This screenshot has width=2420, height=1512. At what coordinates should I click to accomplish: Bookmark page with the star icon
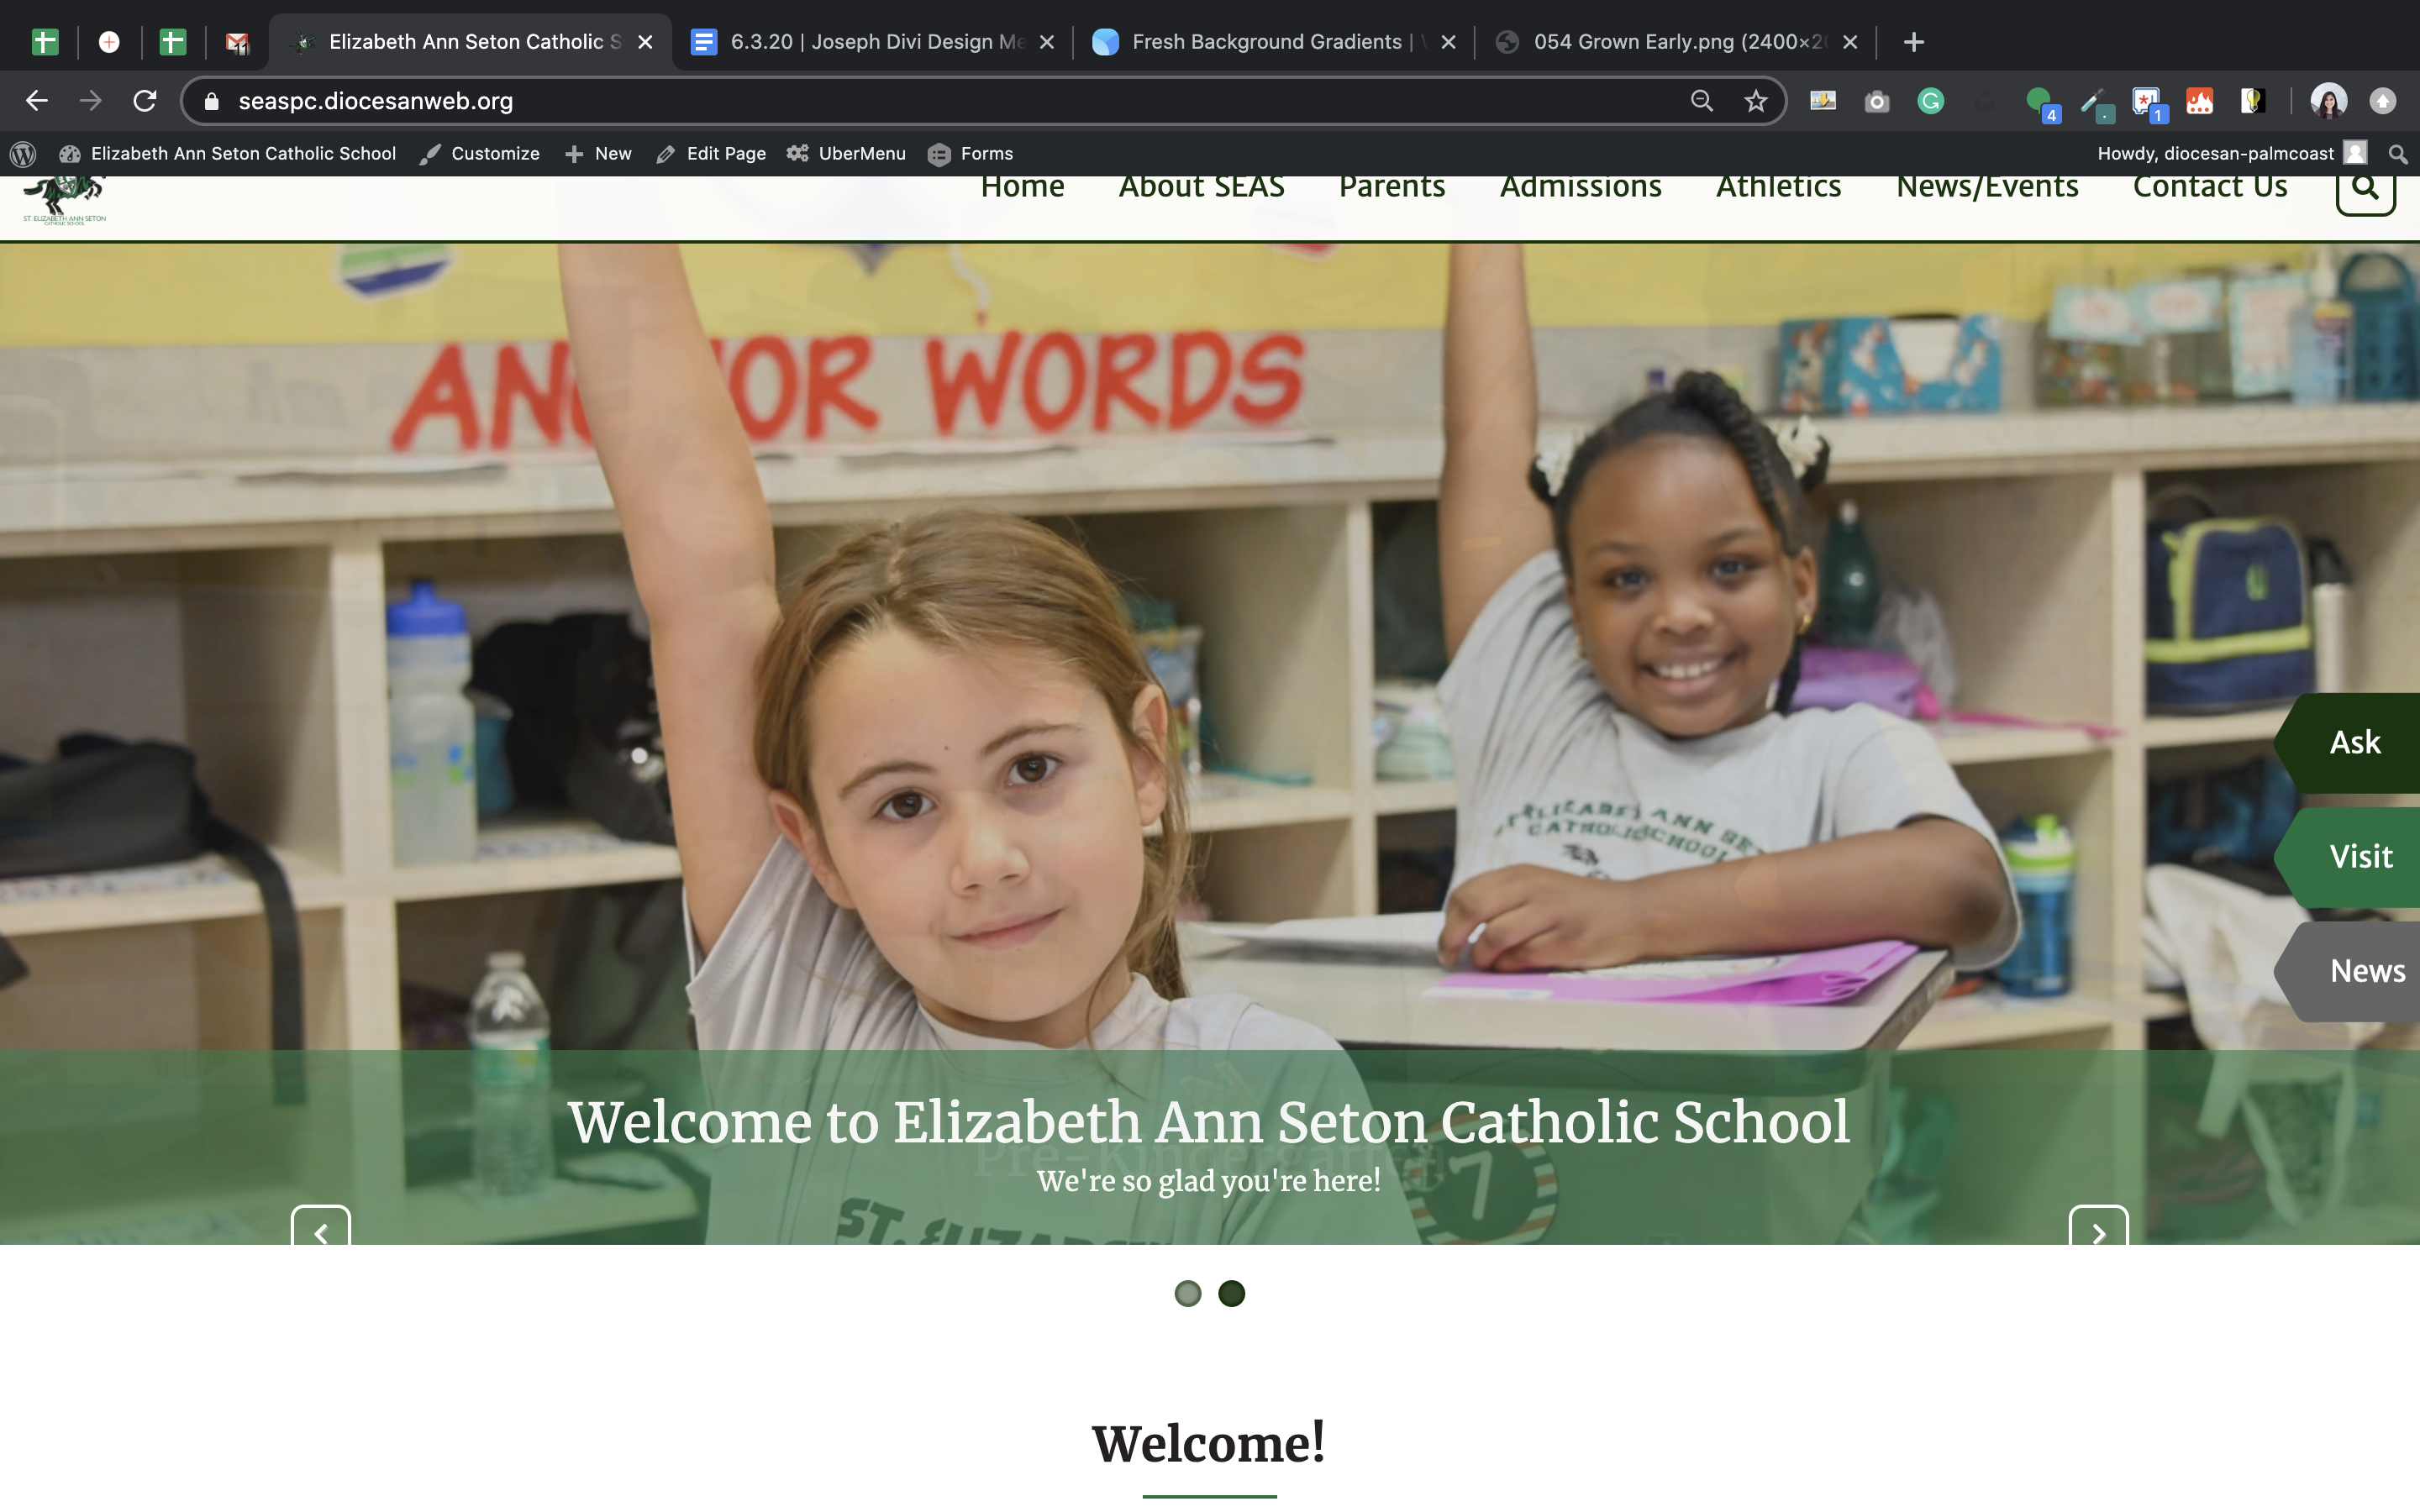pyautogui.click(x=1755, y=101)
